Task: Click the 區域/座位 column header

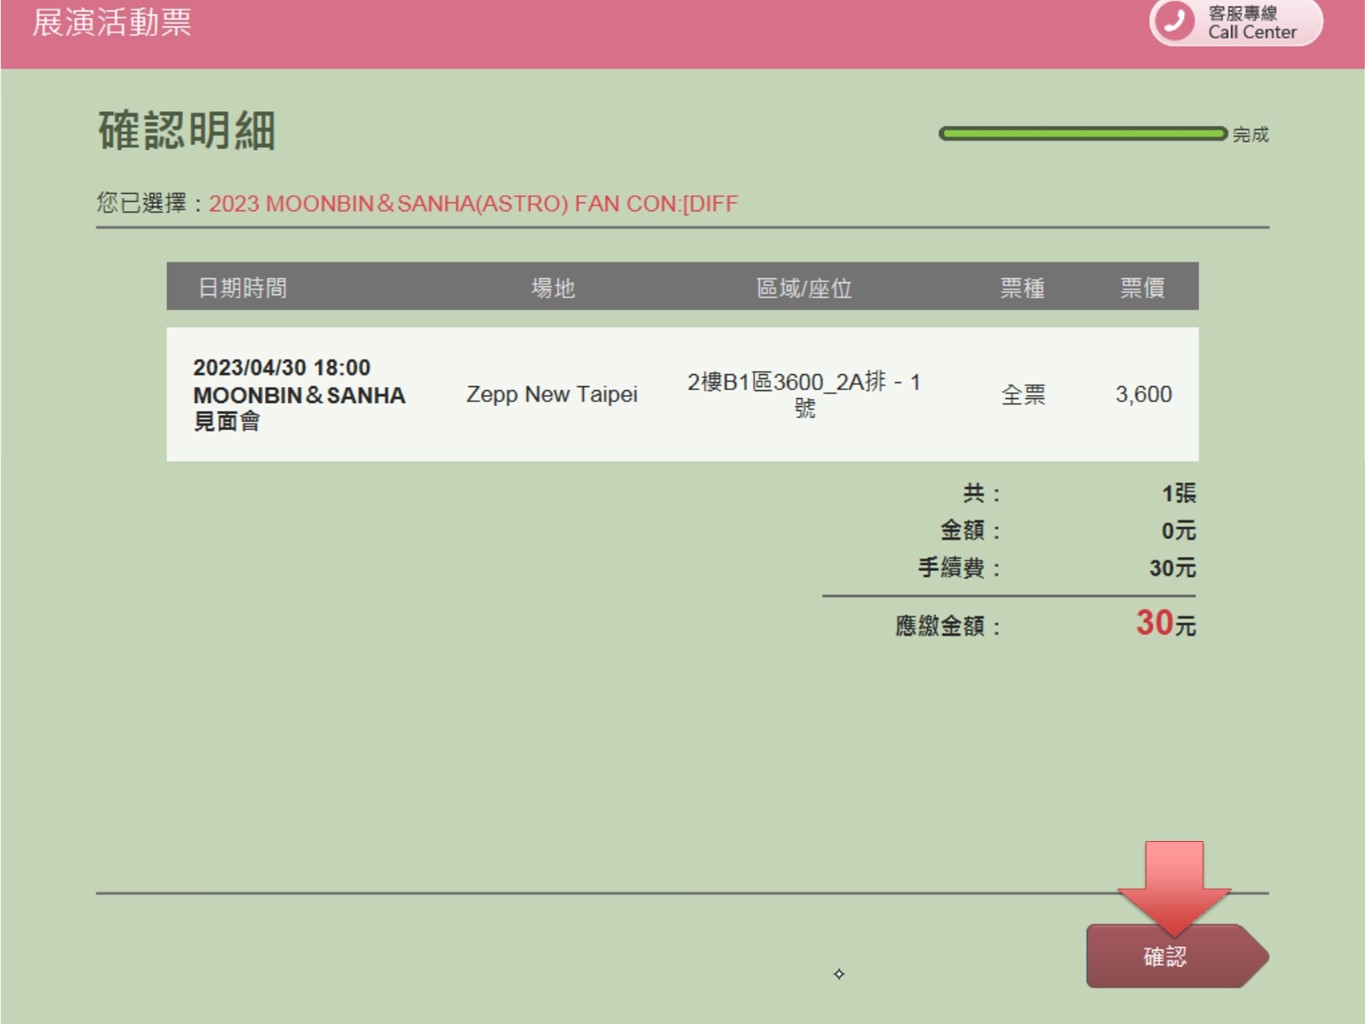Action: point(804,288)
